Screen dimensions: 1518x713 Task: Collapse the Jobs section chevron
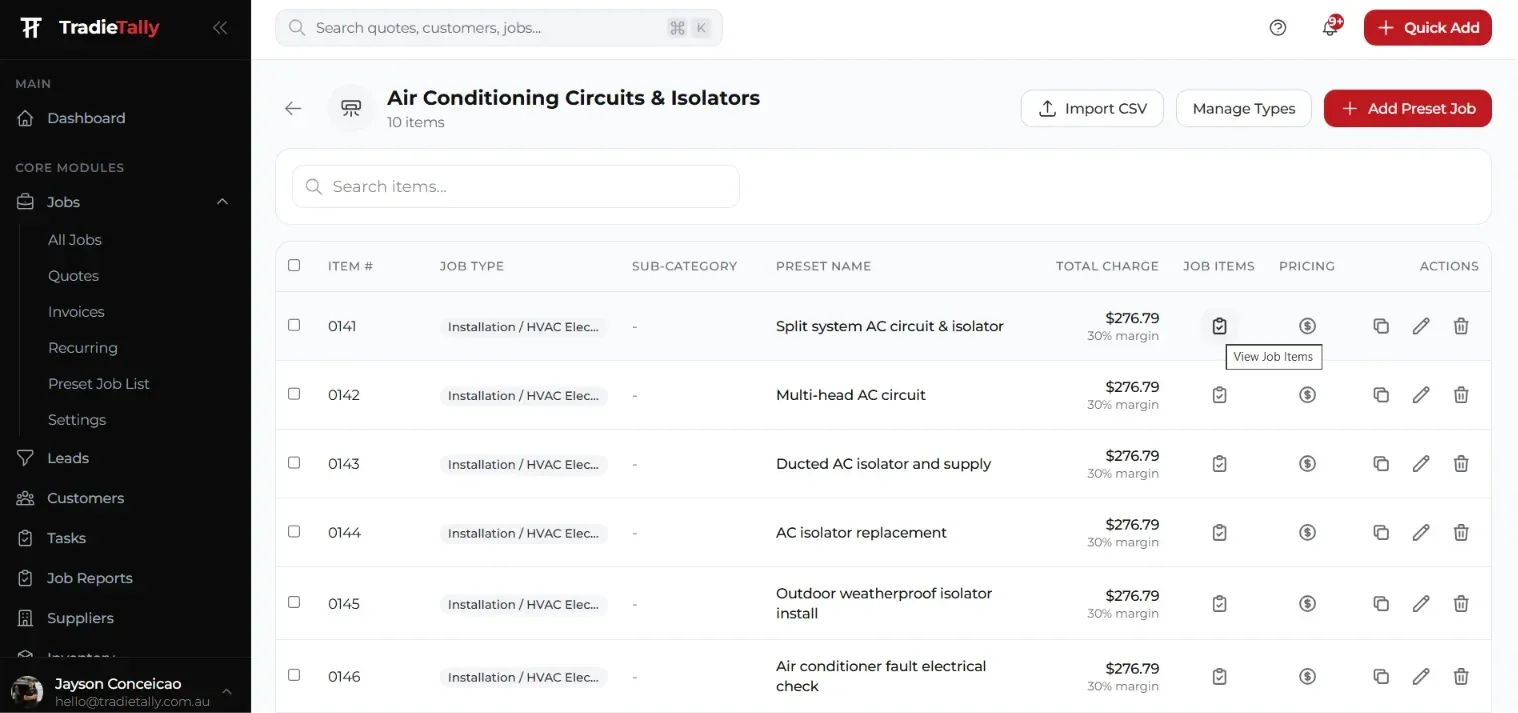(222, 202)
